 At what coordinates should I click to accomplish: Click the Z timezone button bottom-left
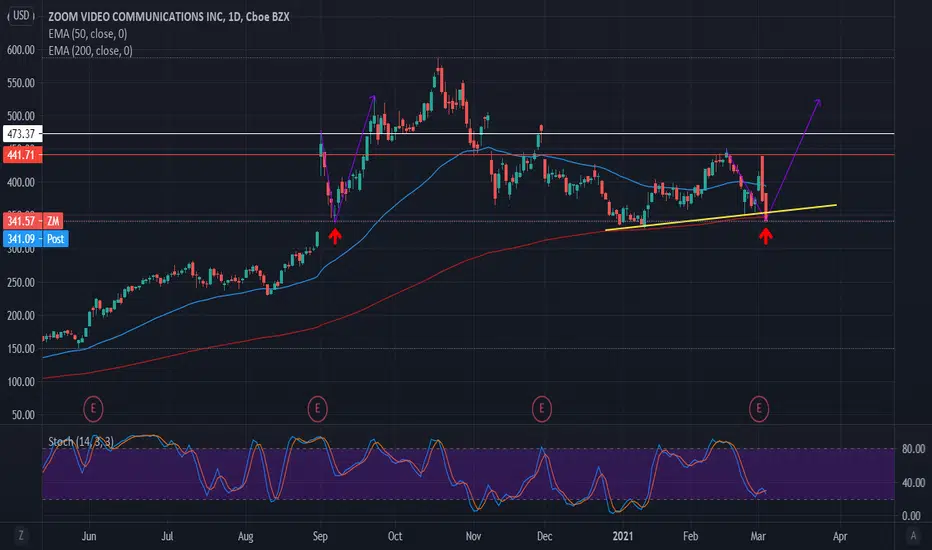[20, 536]
